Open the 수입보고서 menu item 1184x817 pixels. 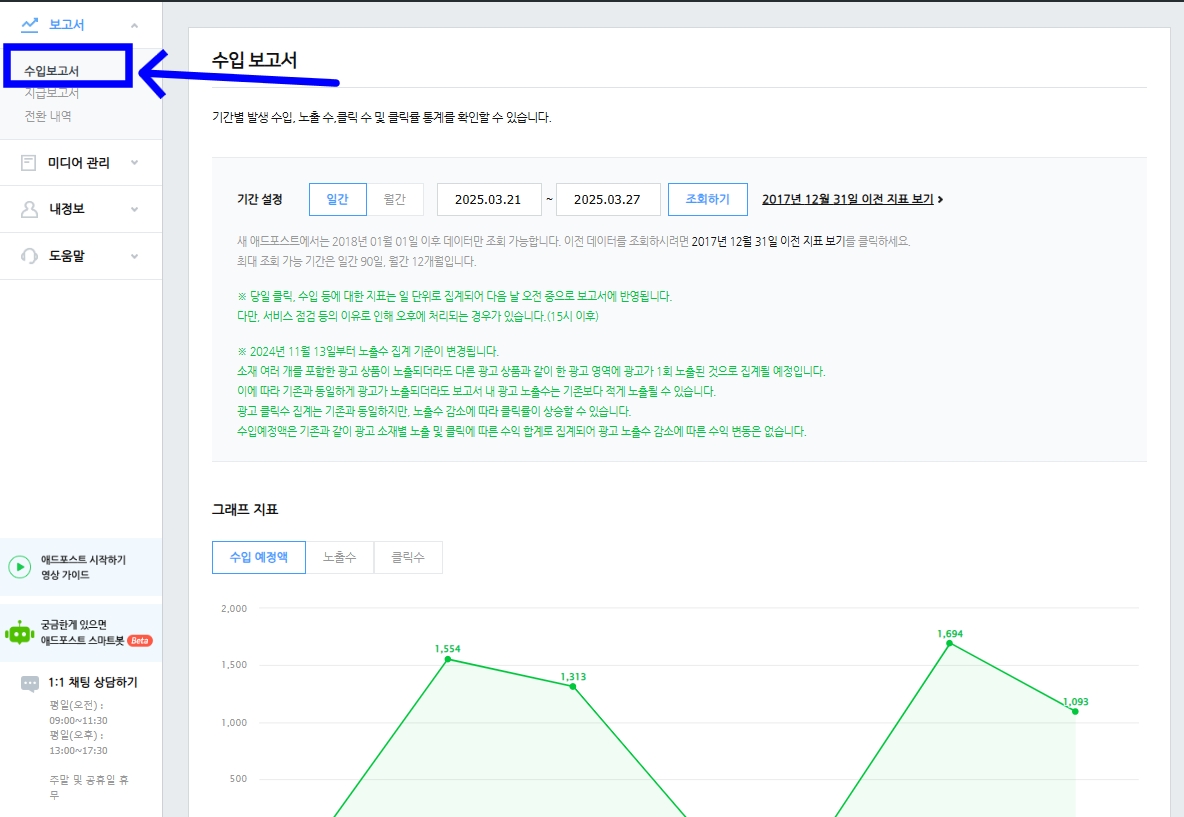[x=51, y=71]
